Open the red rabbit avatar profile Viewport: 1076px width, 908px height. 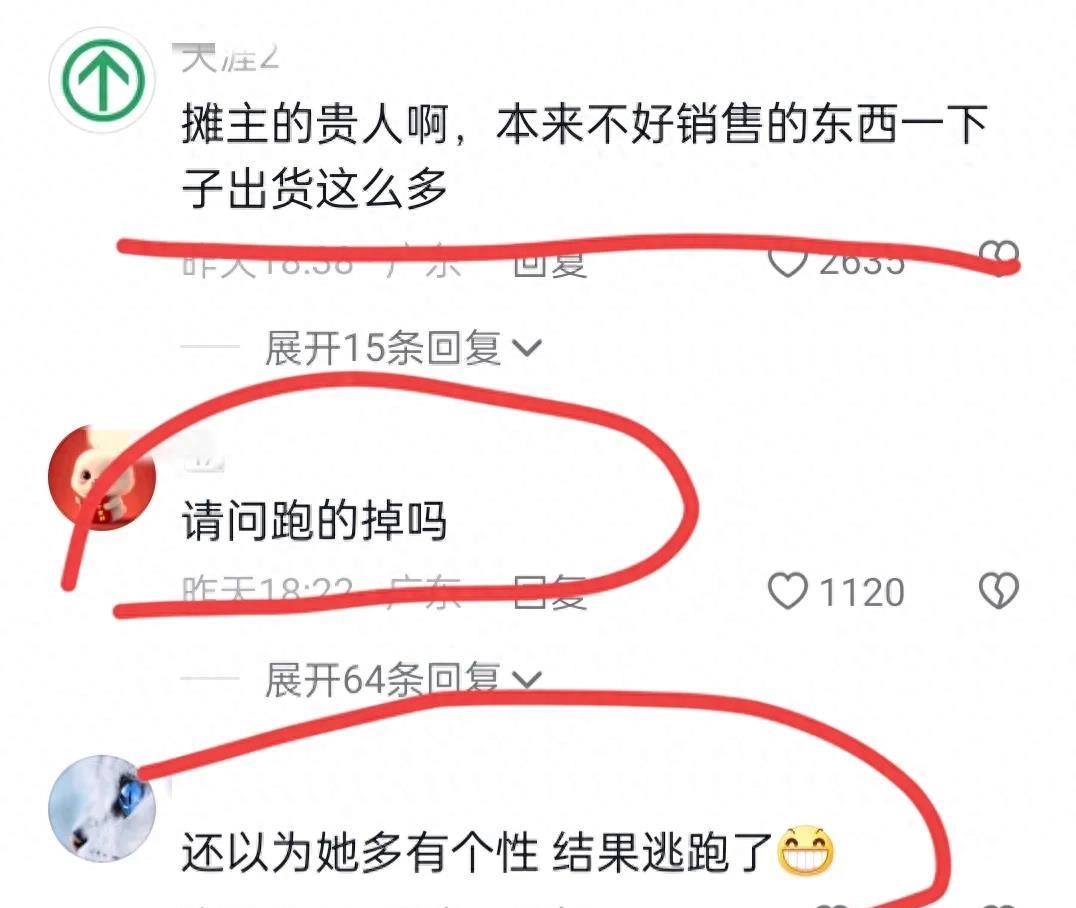pos(102,478)
